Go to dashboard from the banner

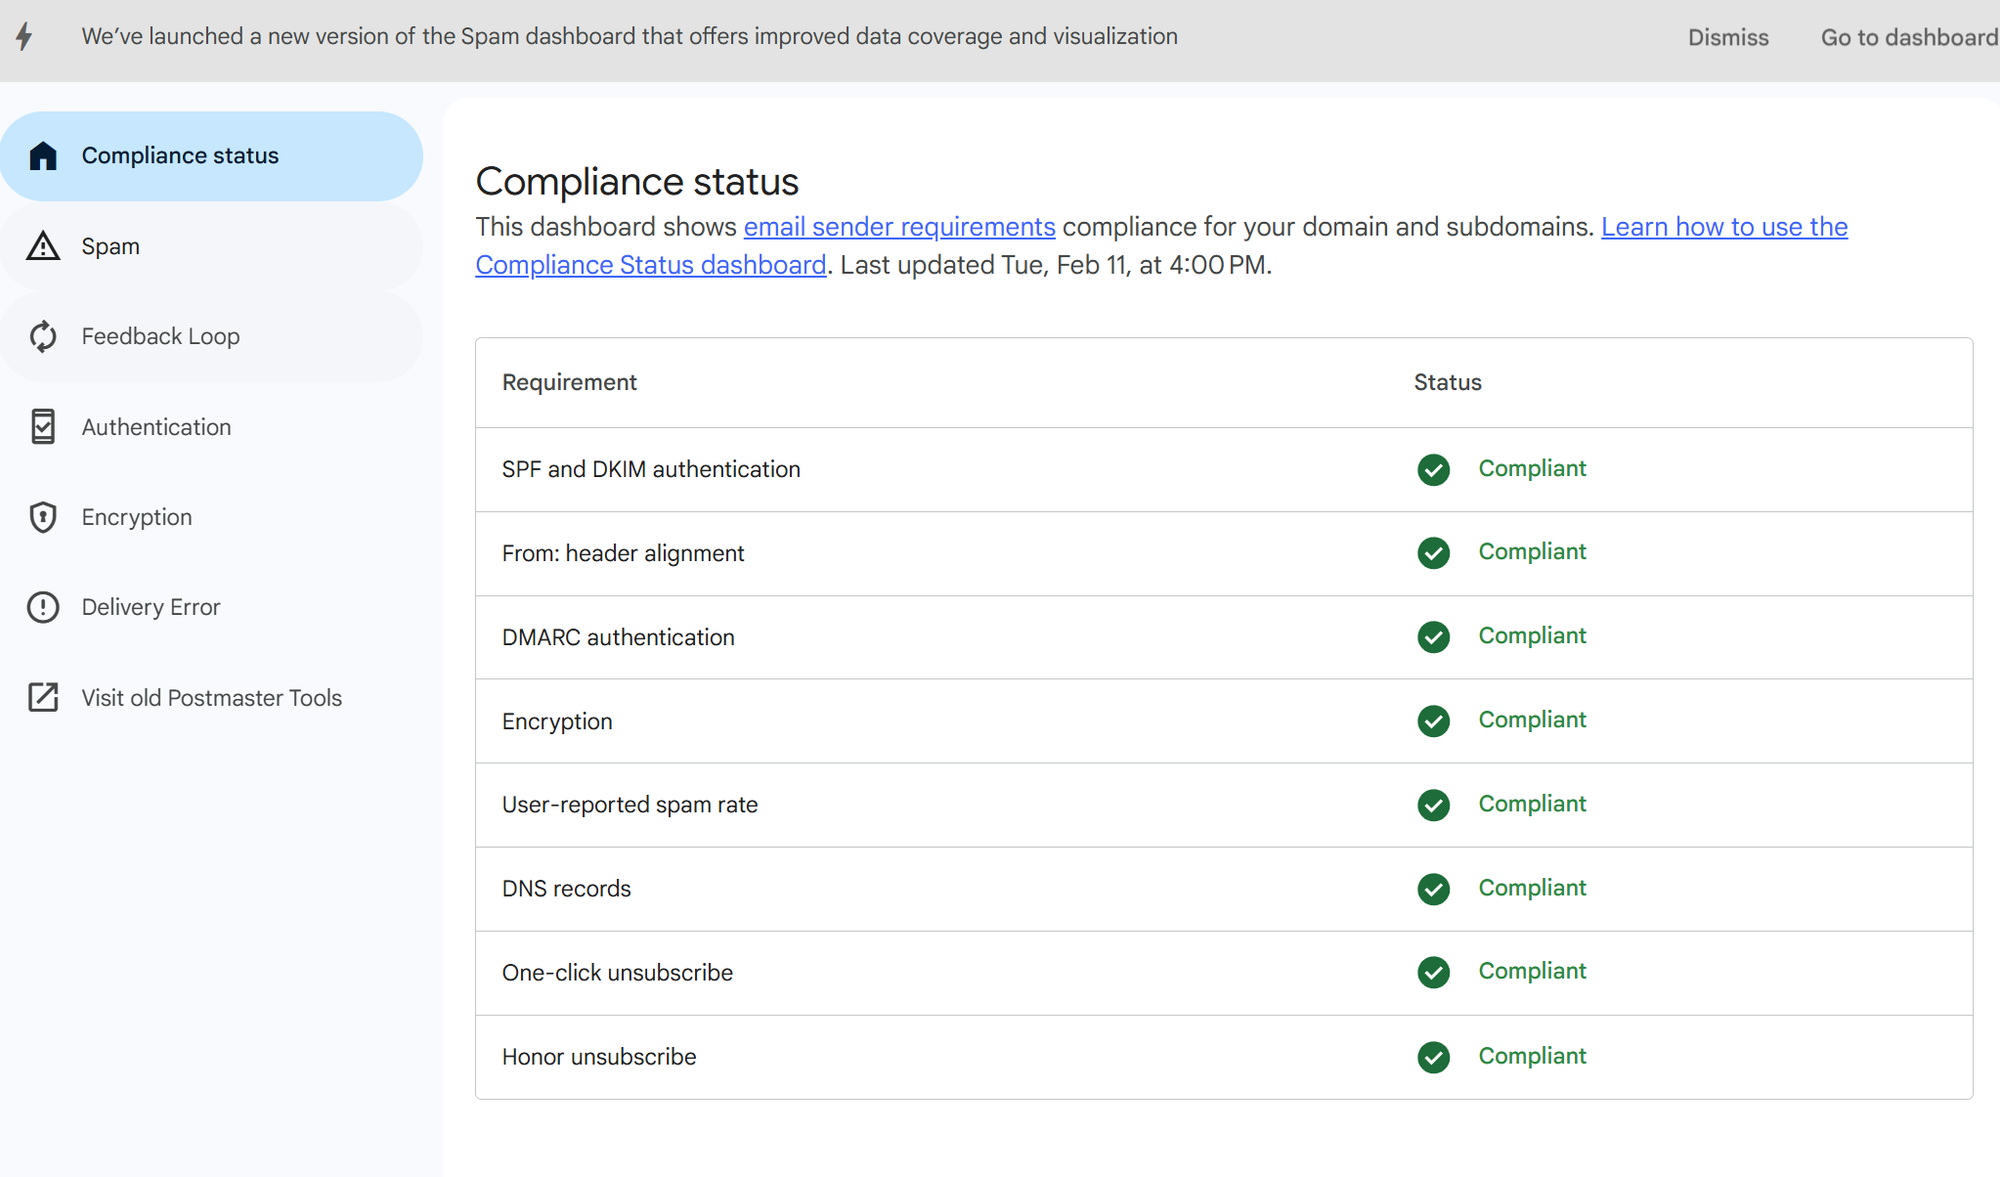[1908, 38]
